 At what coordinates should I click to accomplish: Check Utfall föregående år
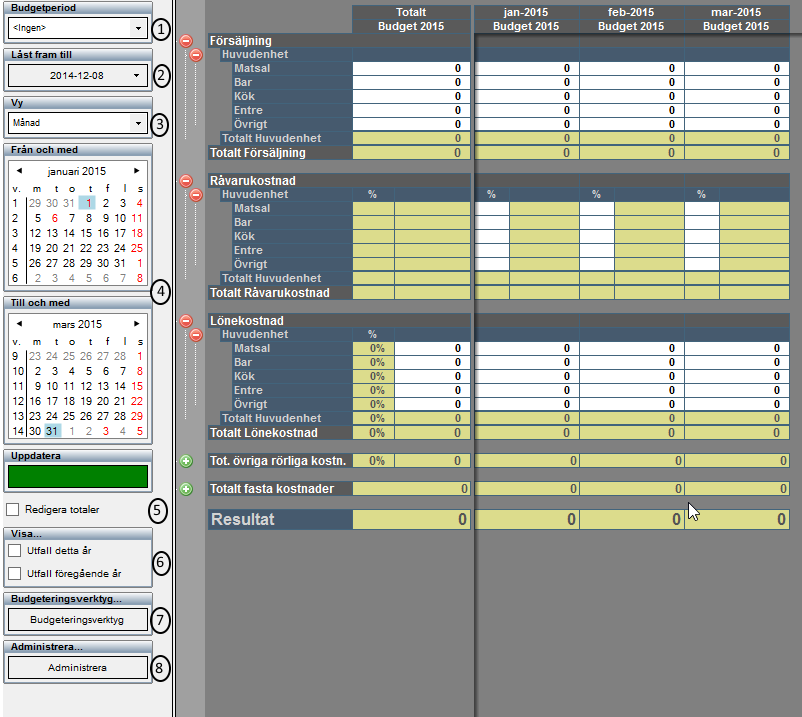(x=15, y=573)
